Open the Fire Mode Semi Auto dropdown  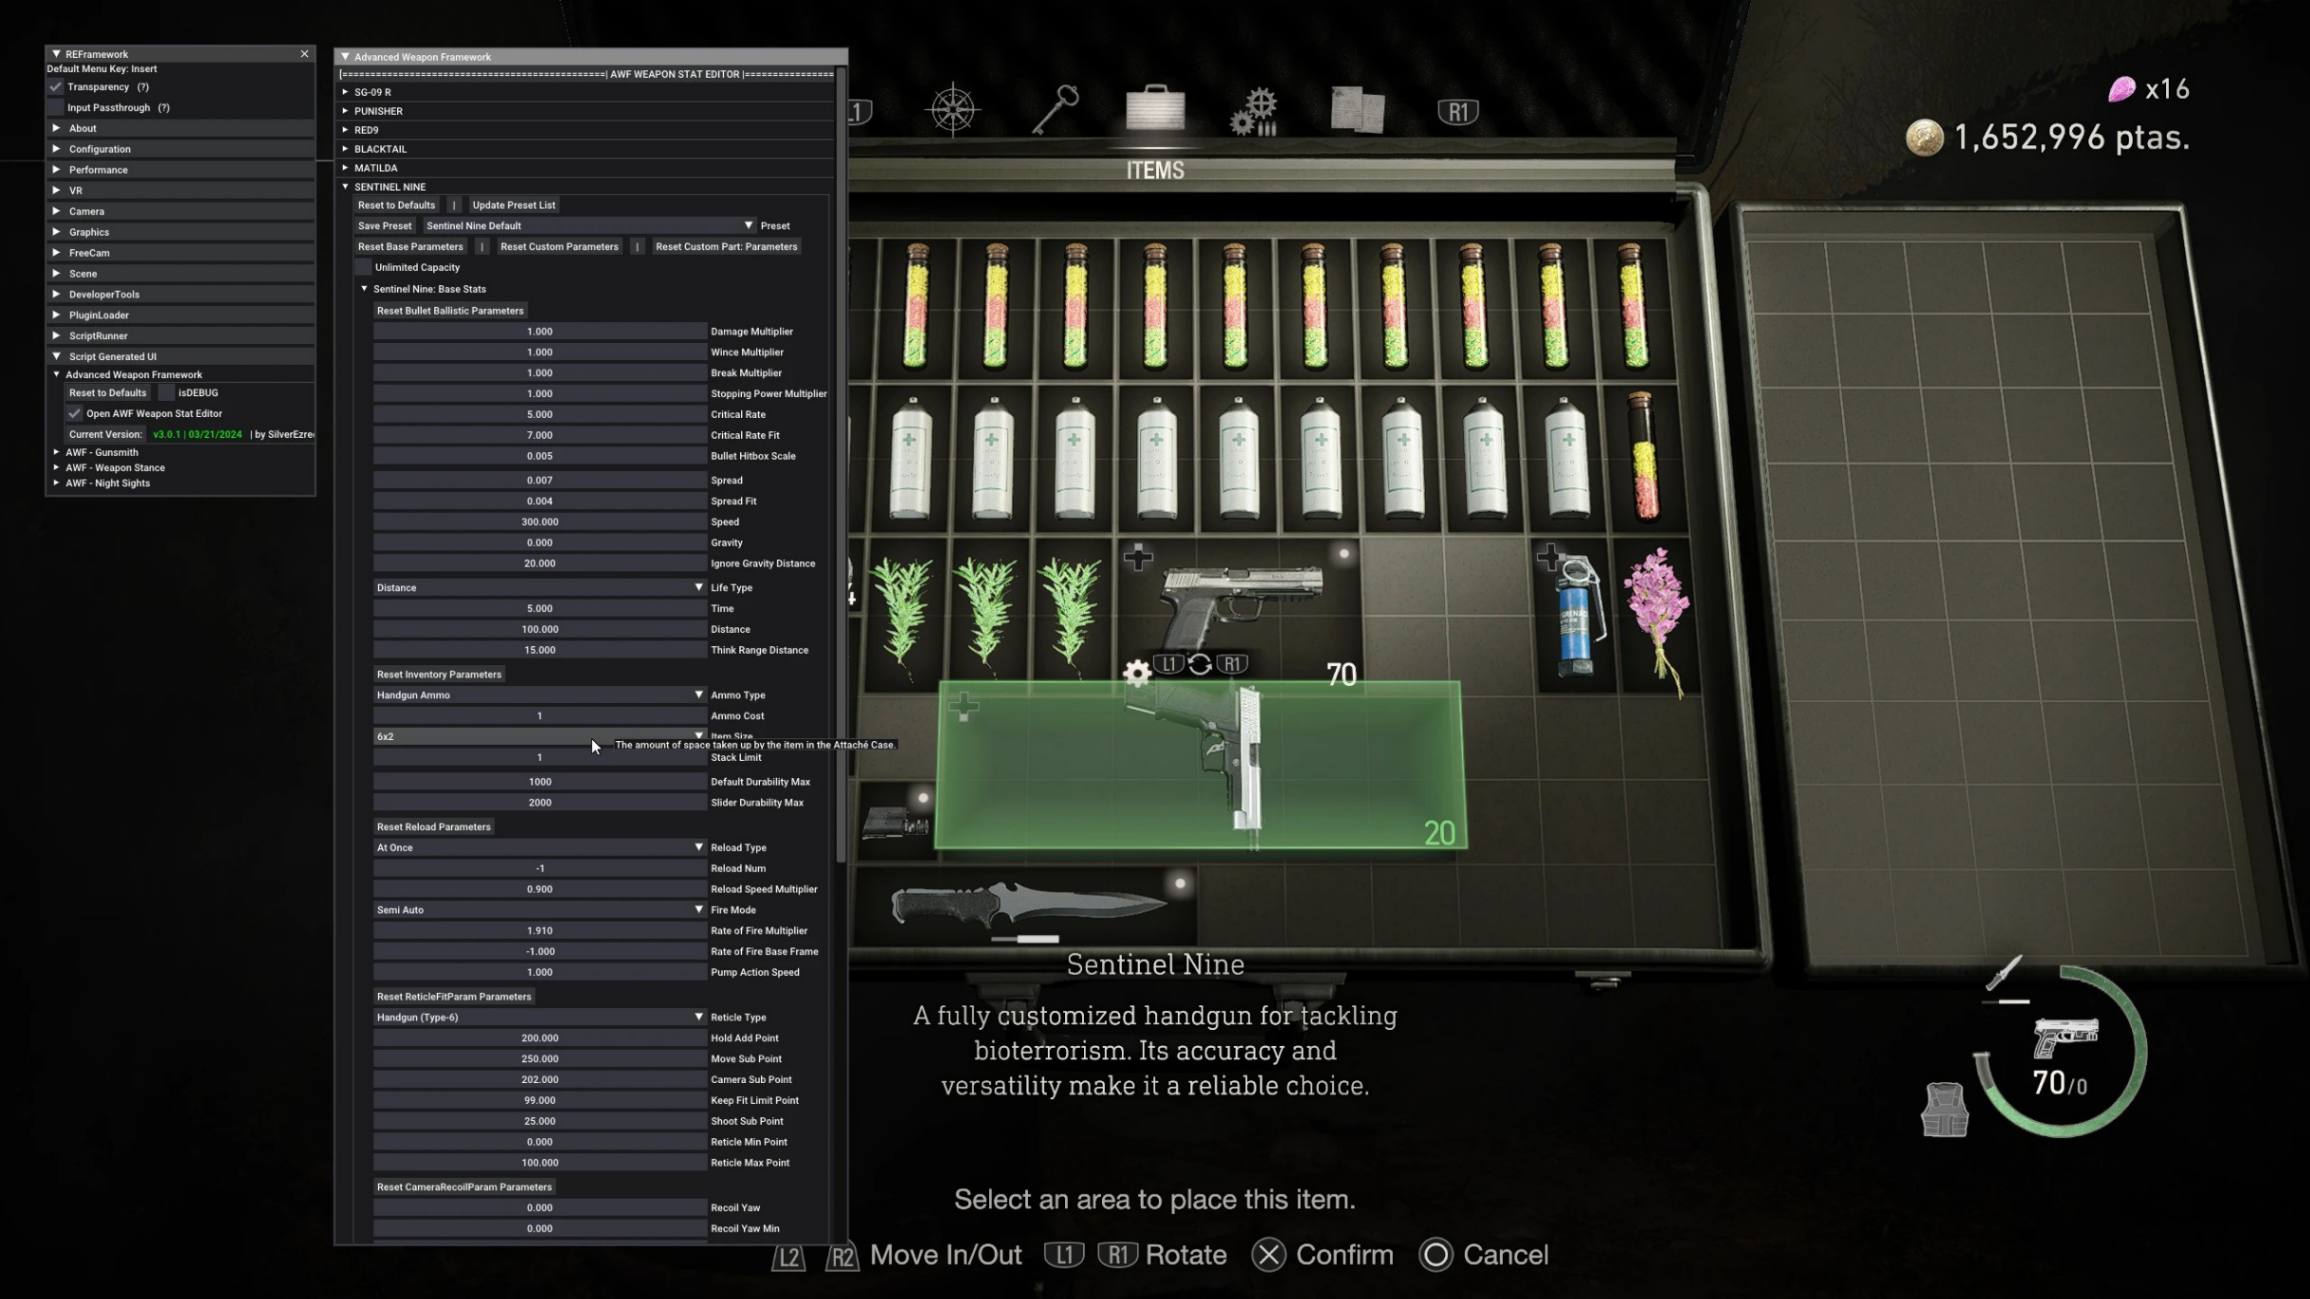(539, 910)
